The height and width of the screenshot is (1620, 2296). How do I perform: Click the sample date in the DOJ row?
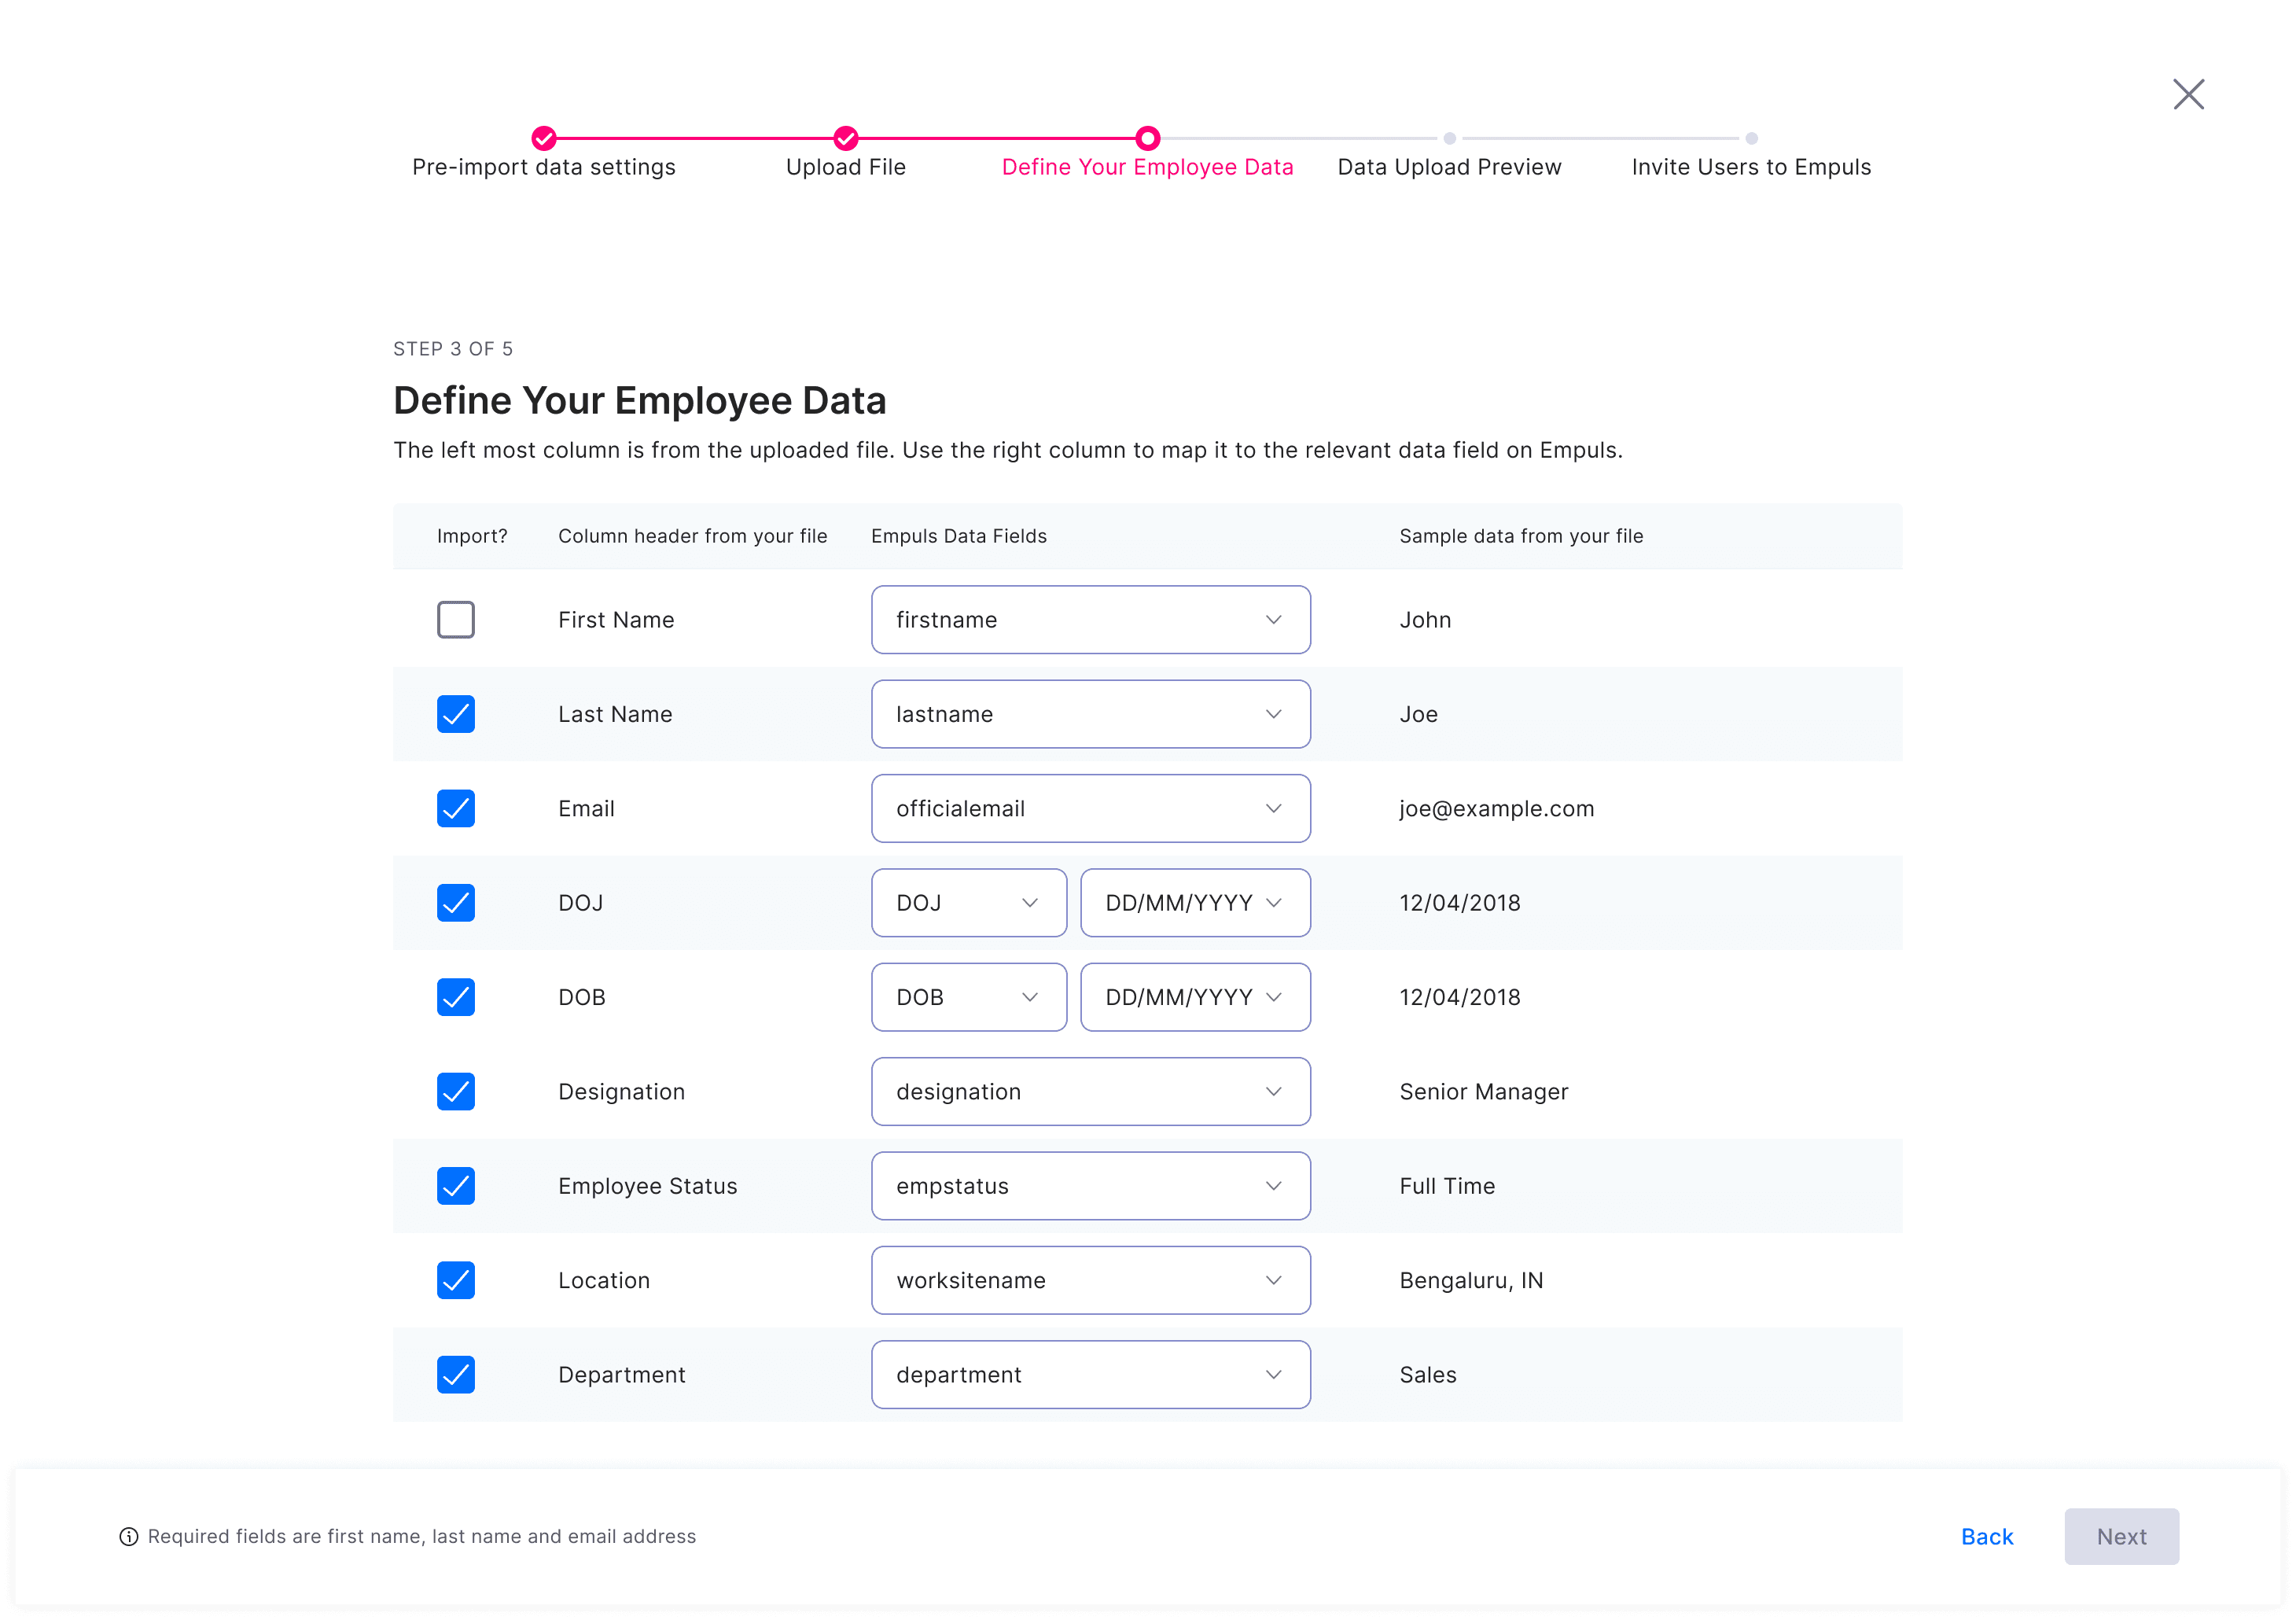click(x=1460, y=903)
